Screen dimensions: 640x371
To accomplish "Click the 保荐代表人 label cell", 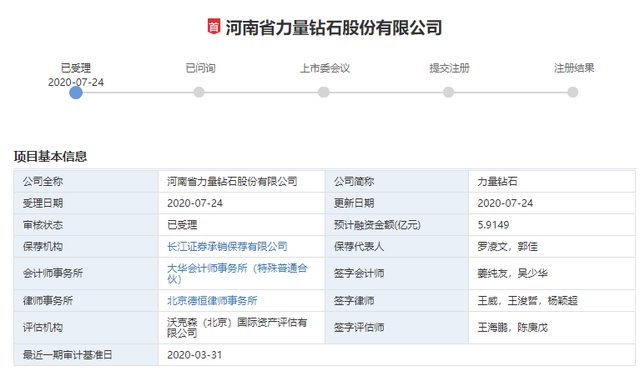I will point(397,247).
